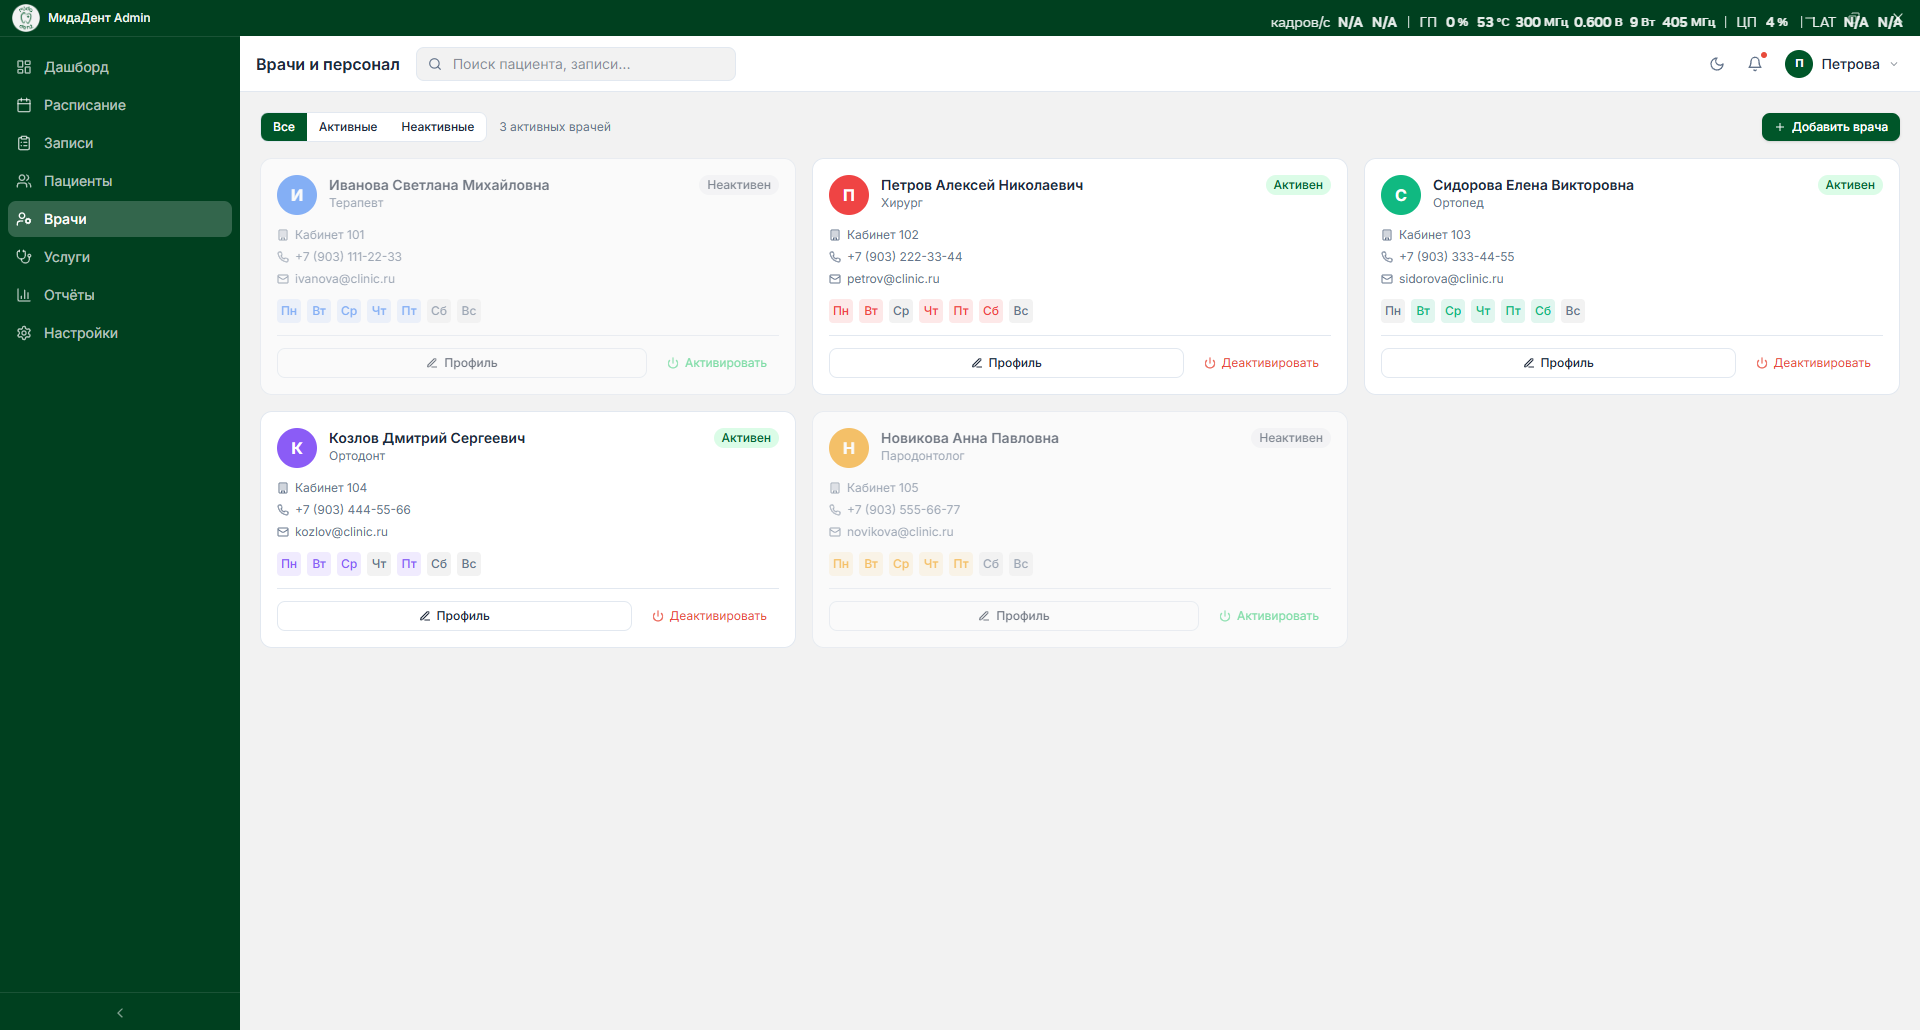The width and height of the screenshot is (1920, 1030).
Task: Click Новикова's orange avatar Н
Action: 849,448
